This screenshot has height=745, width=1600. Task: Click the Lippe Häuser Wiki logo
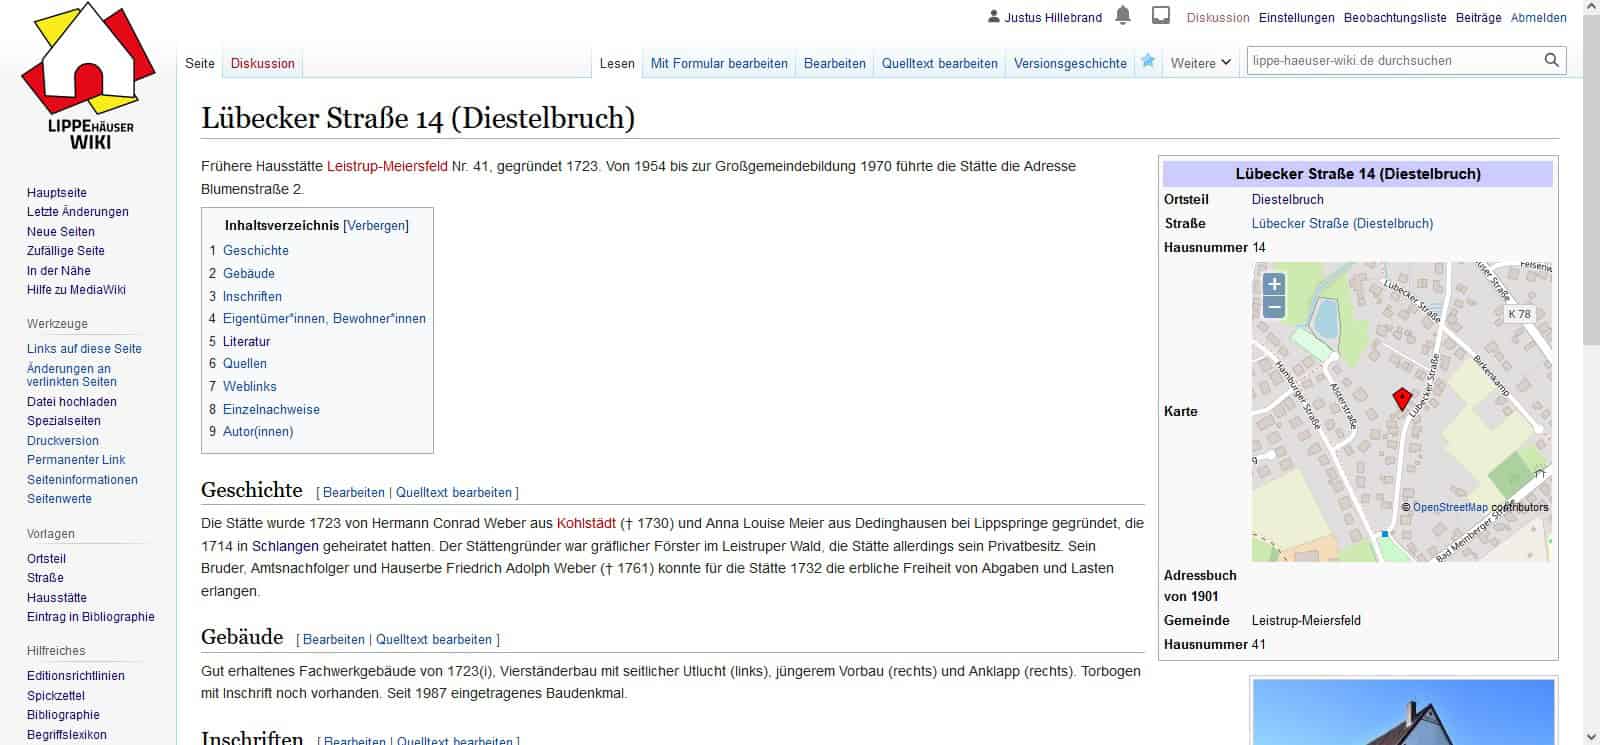[88, 78]
